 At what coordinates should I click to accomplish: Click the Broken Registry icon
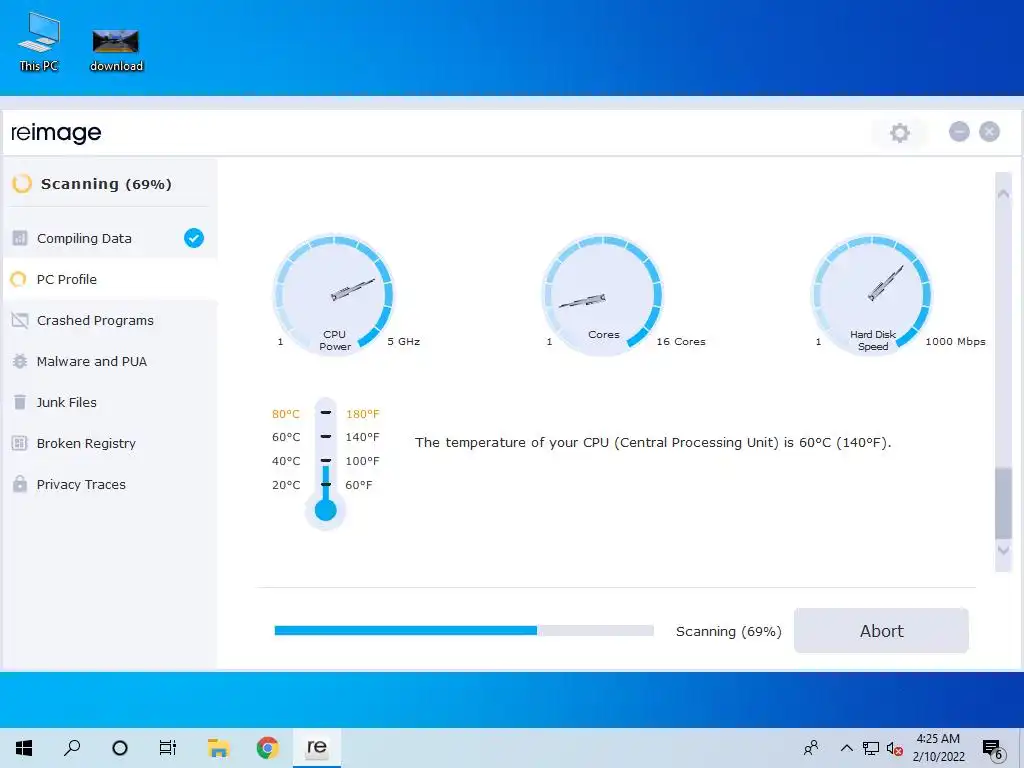(x=20, y=443)
